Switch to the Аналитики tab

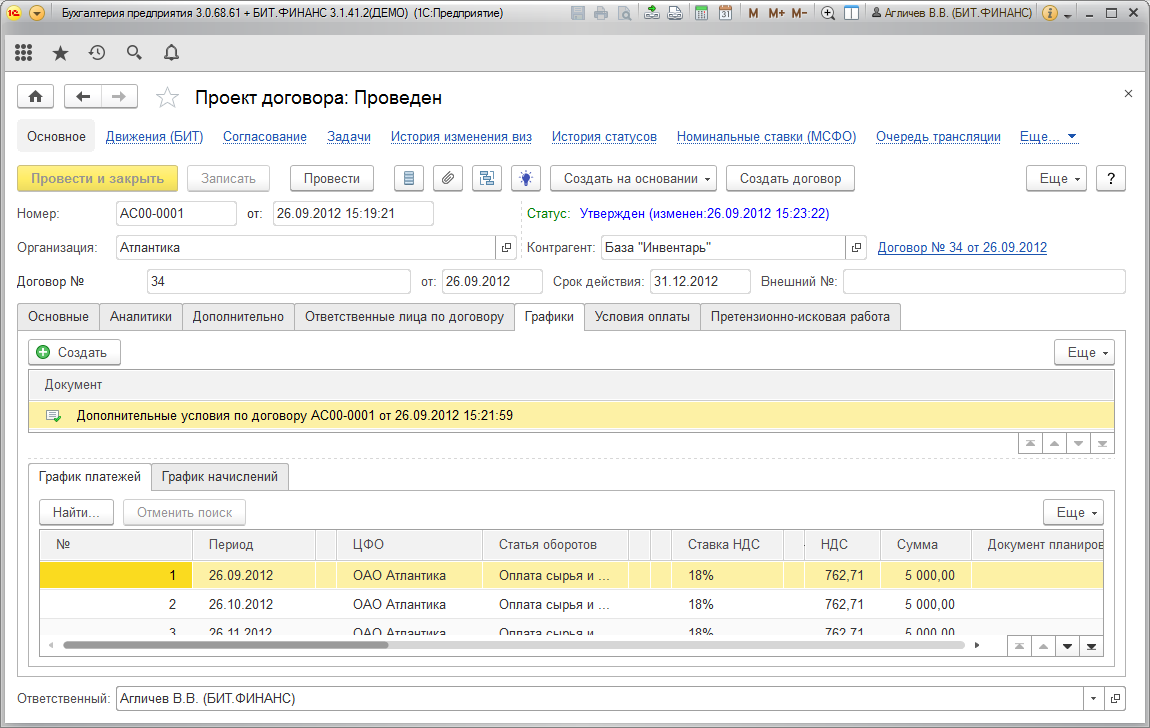[141, 317]
